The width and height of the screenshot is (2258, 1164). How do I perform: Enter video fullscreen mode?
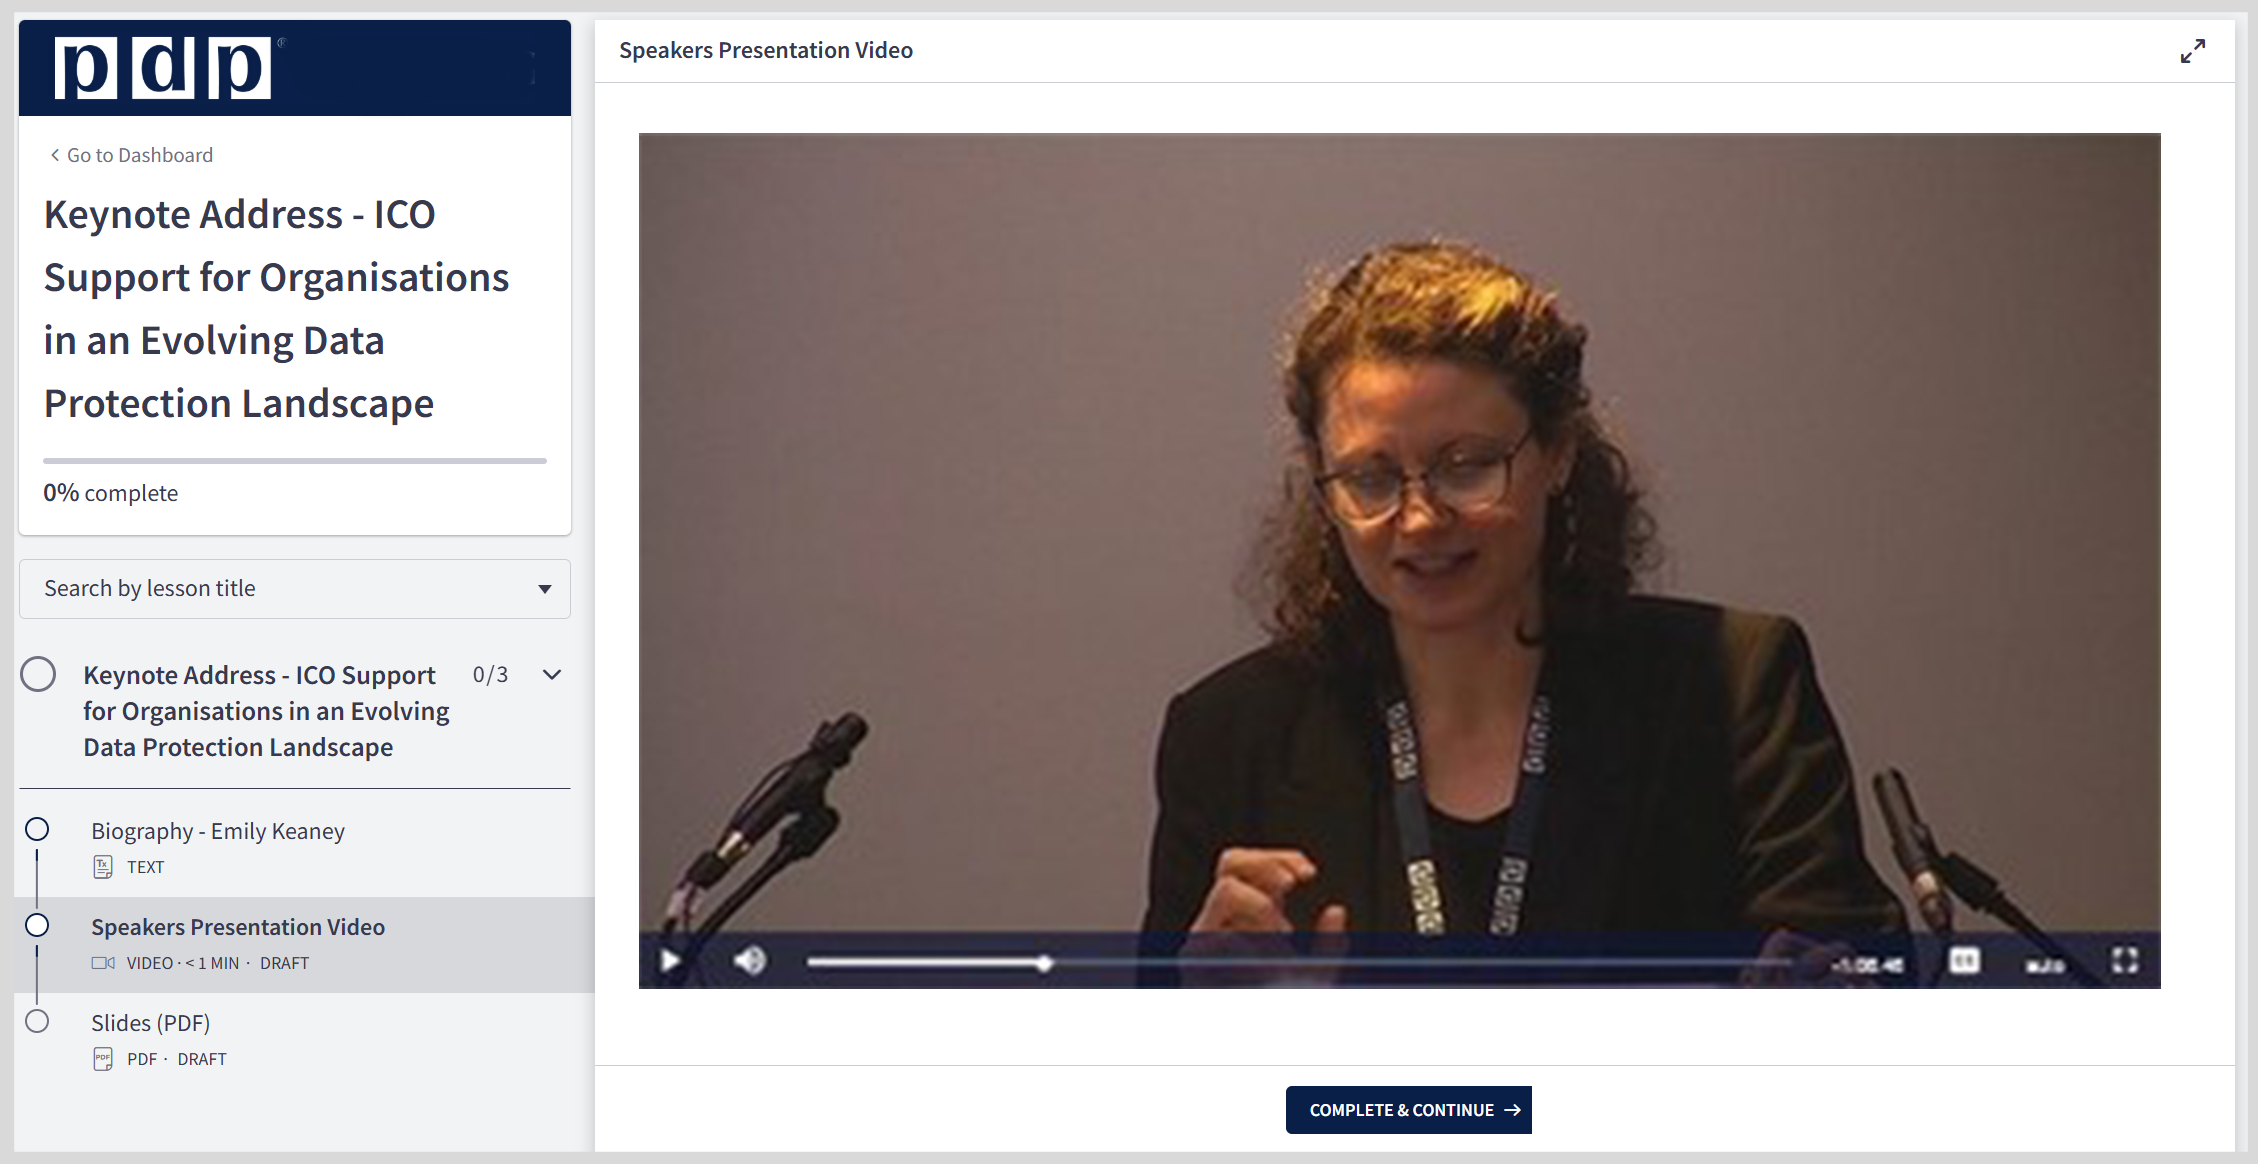click(2124, 961)
